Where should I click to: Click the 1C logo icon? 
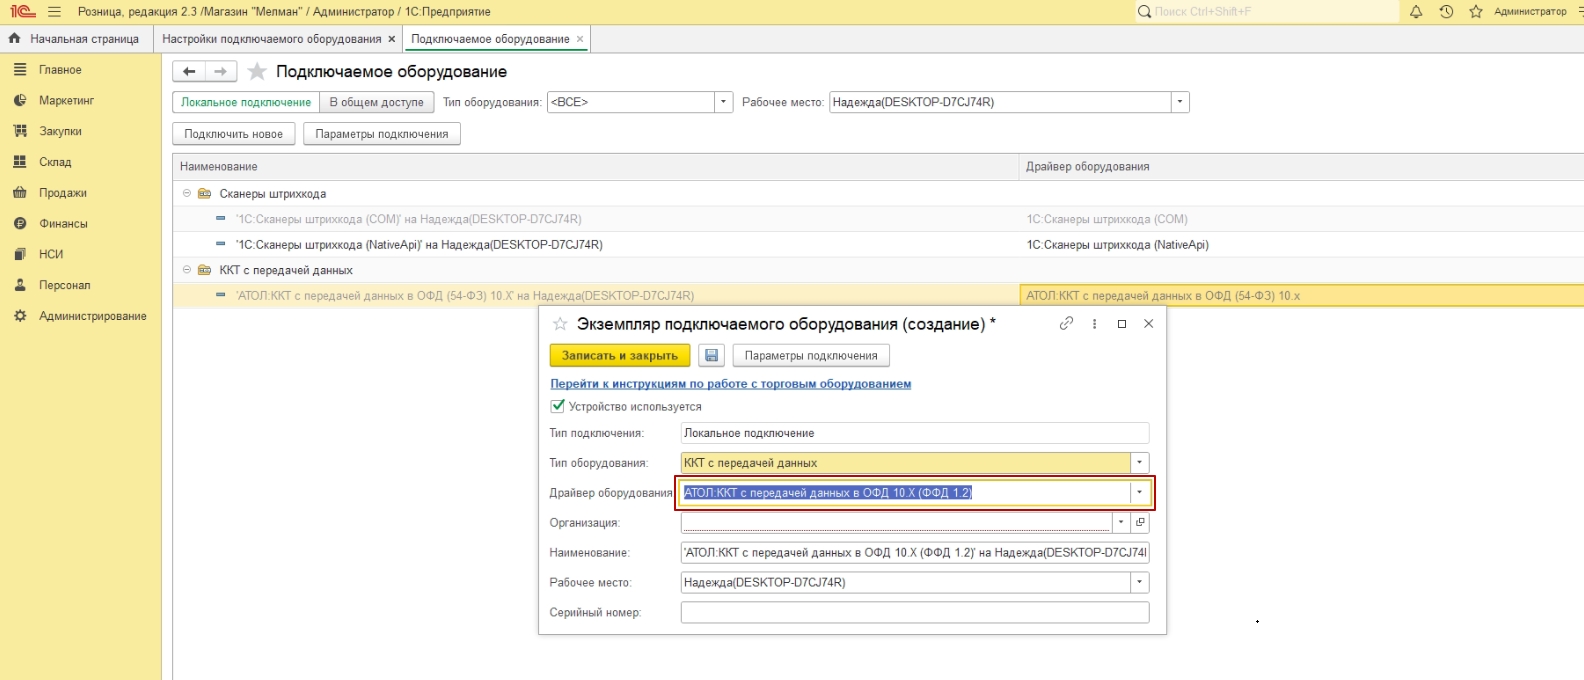(22, 12)
